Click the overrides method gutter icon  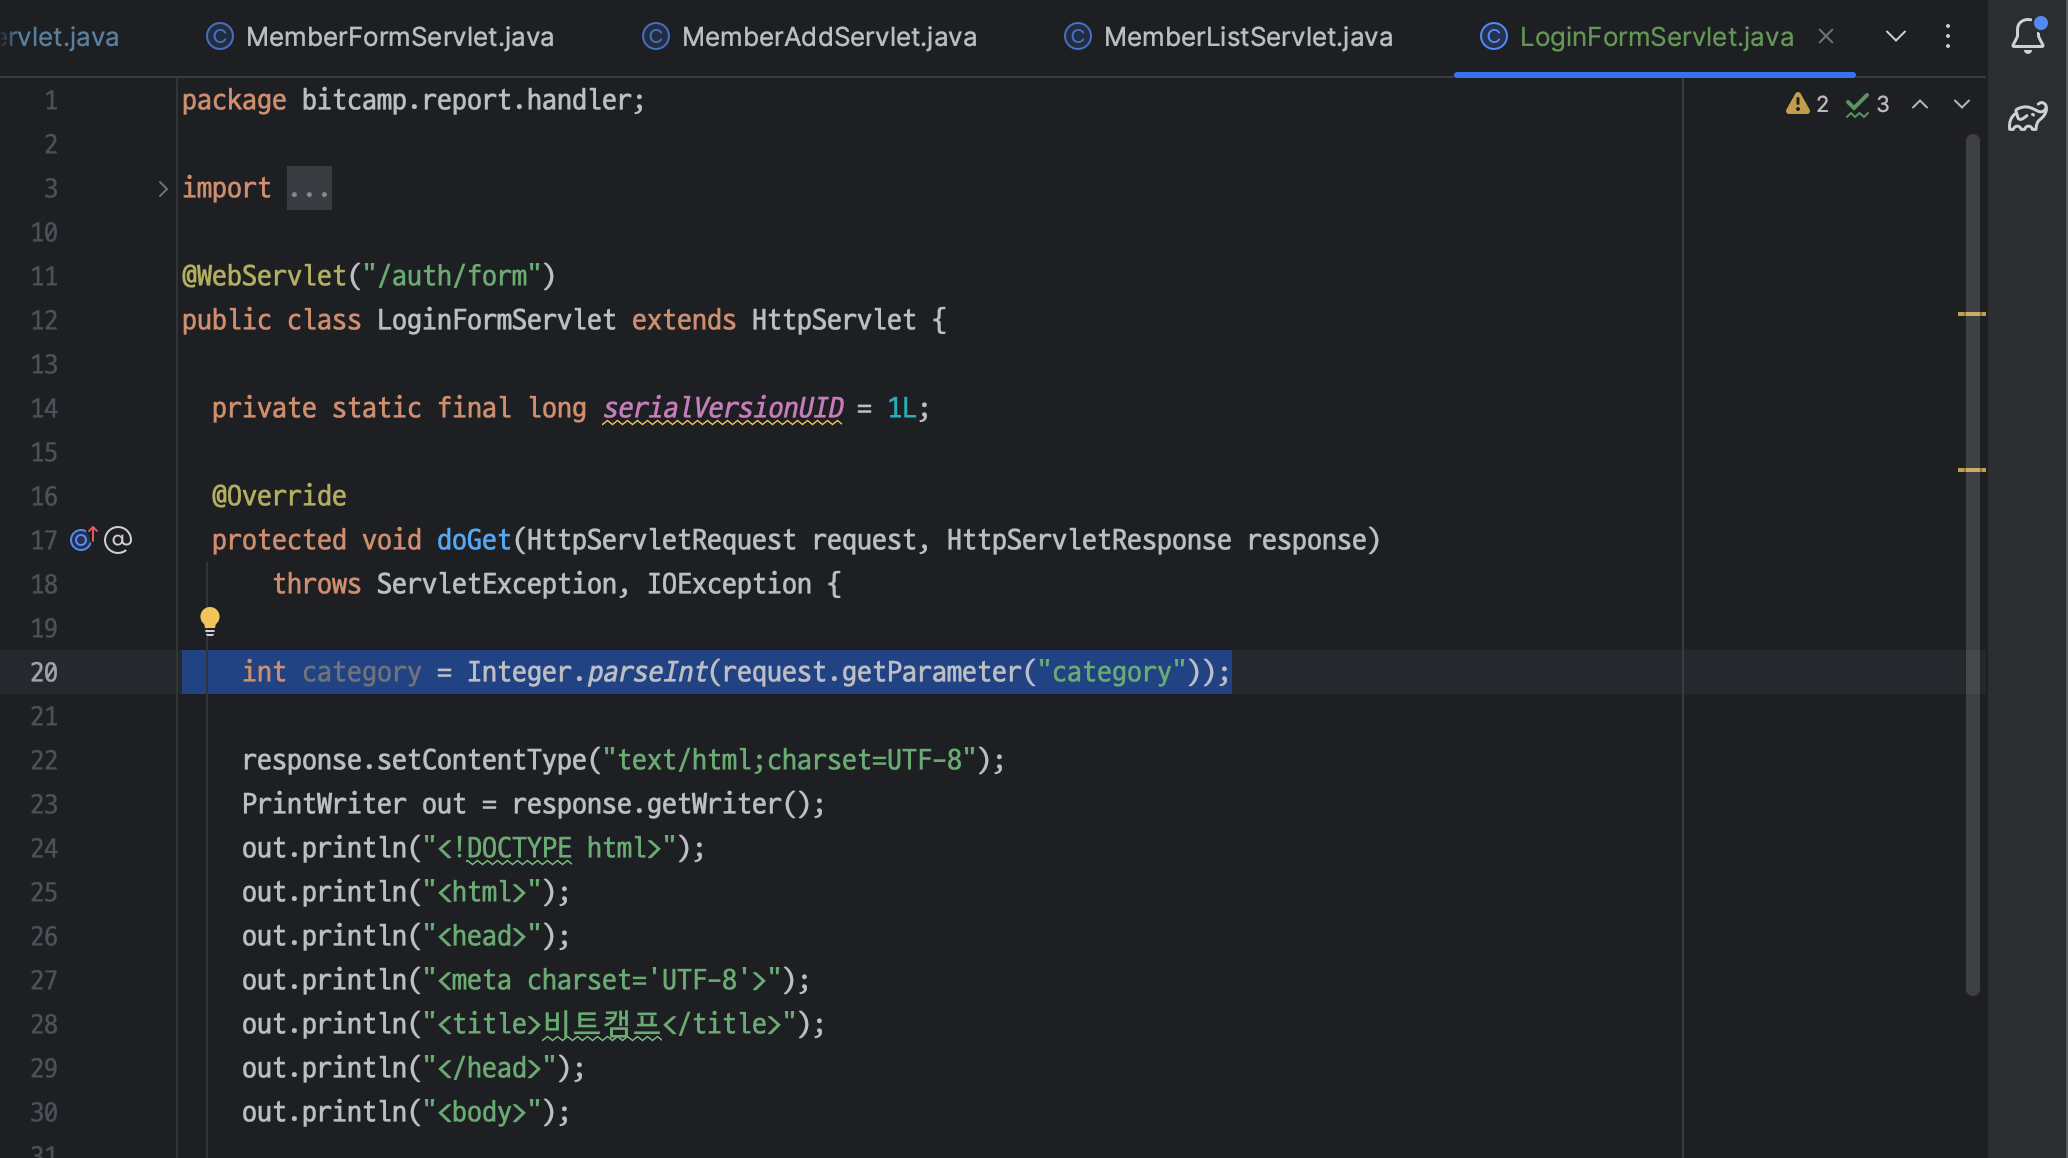pos(83,540)
